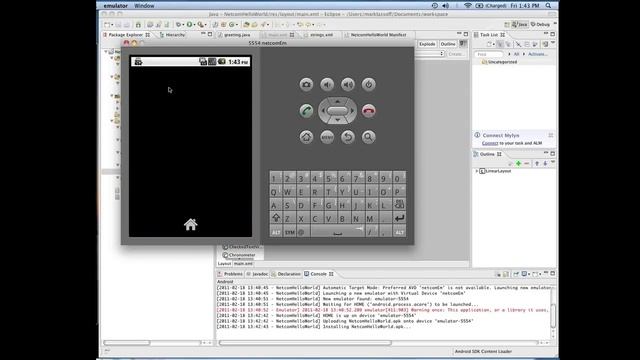Screen dimensions: 640x360
Task: Click the Wi-Fi icon in menu bar
Action: coord(468,6)
